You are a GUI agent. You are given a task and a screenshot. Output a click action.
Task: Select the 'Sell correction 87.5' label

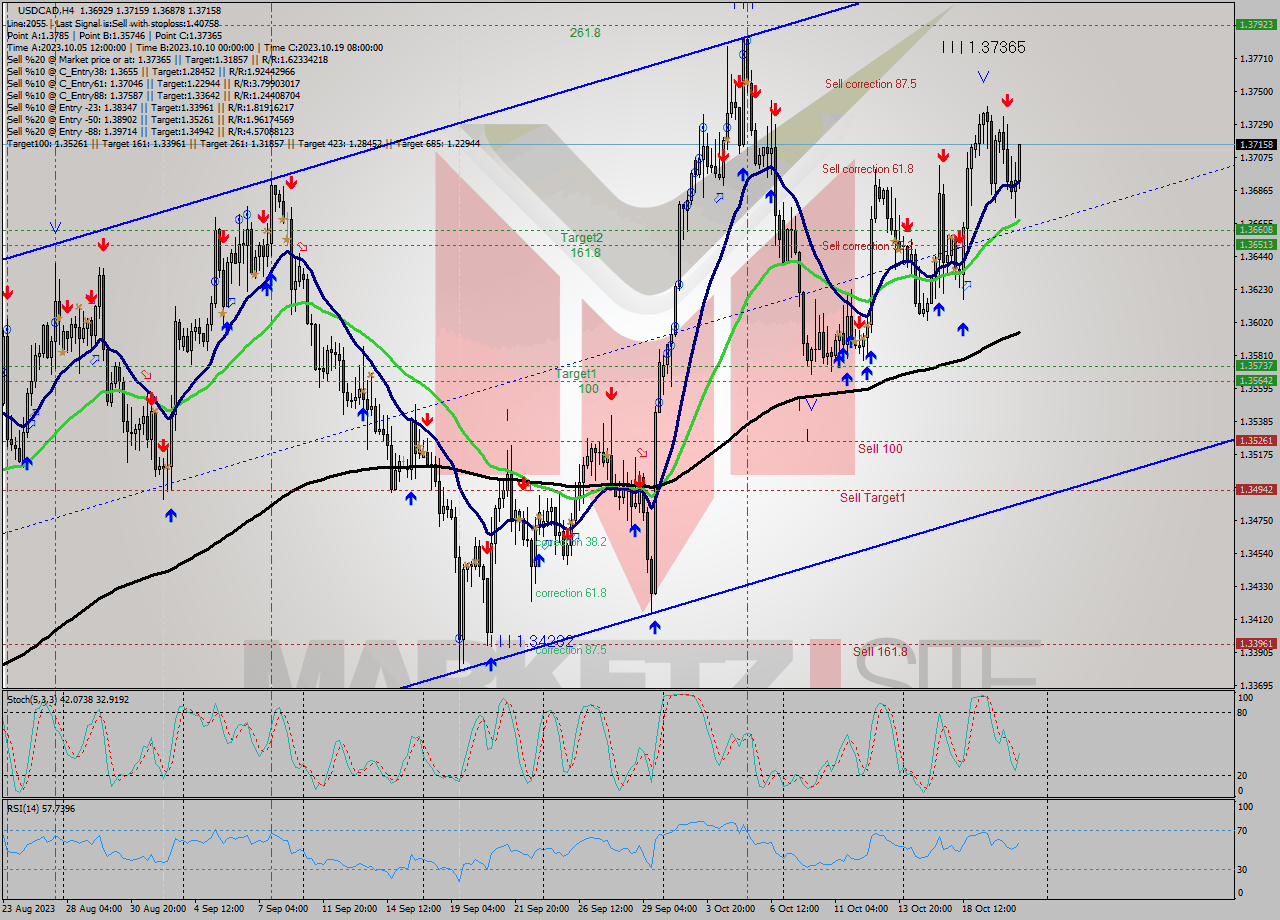870,84
